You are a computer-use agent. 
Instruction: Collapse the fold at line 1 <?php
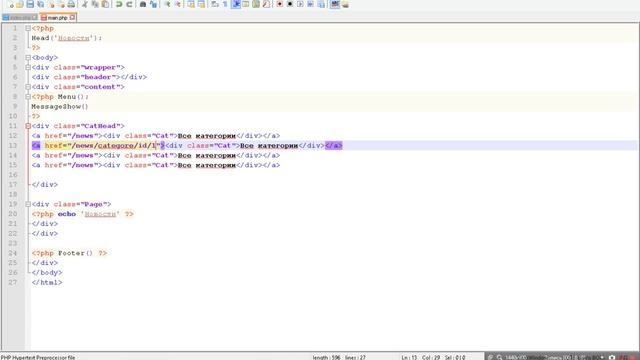tap(28, 28)
